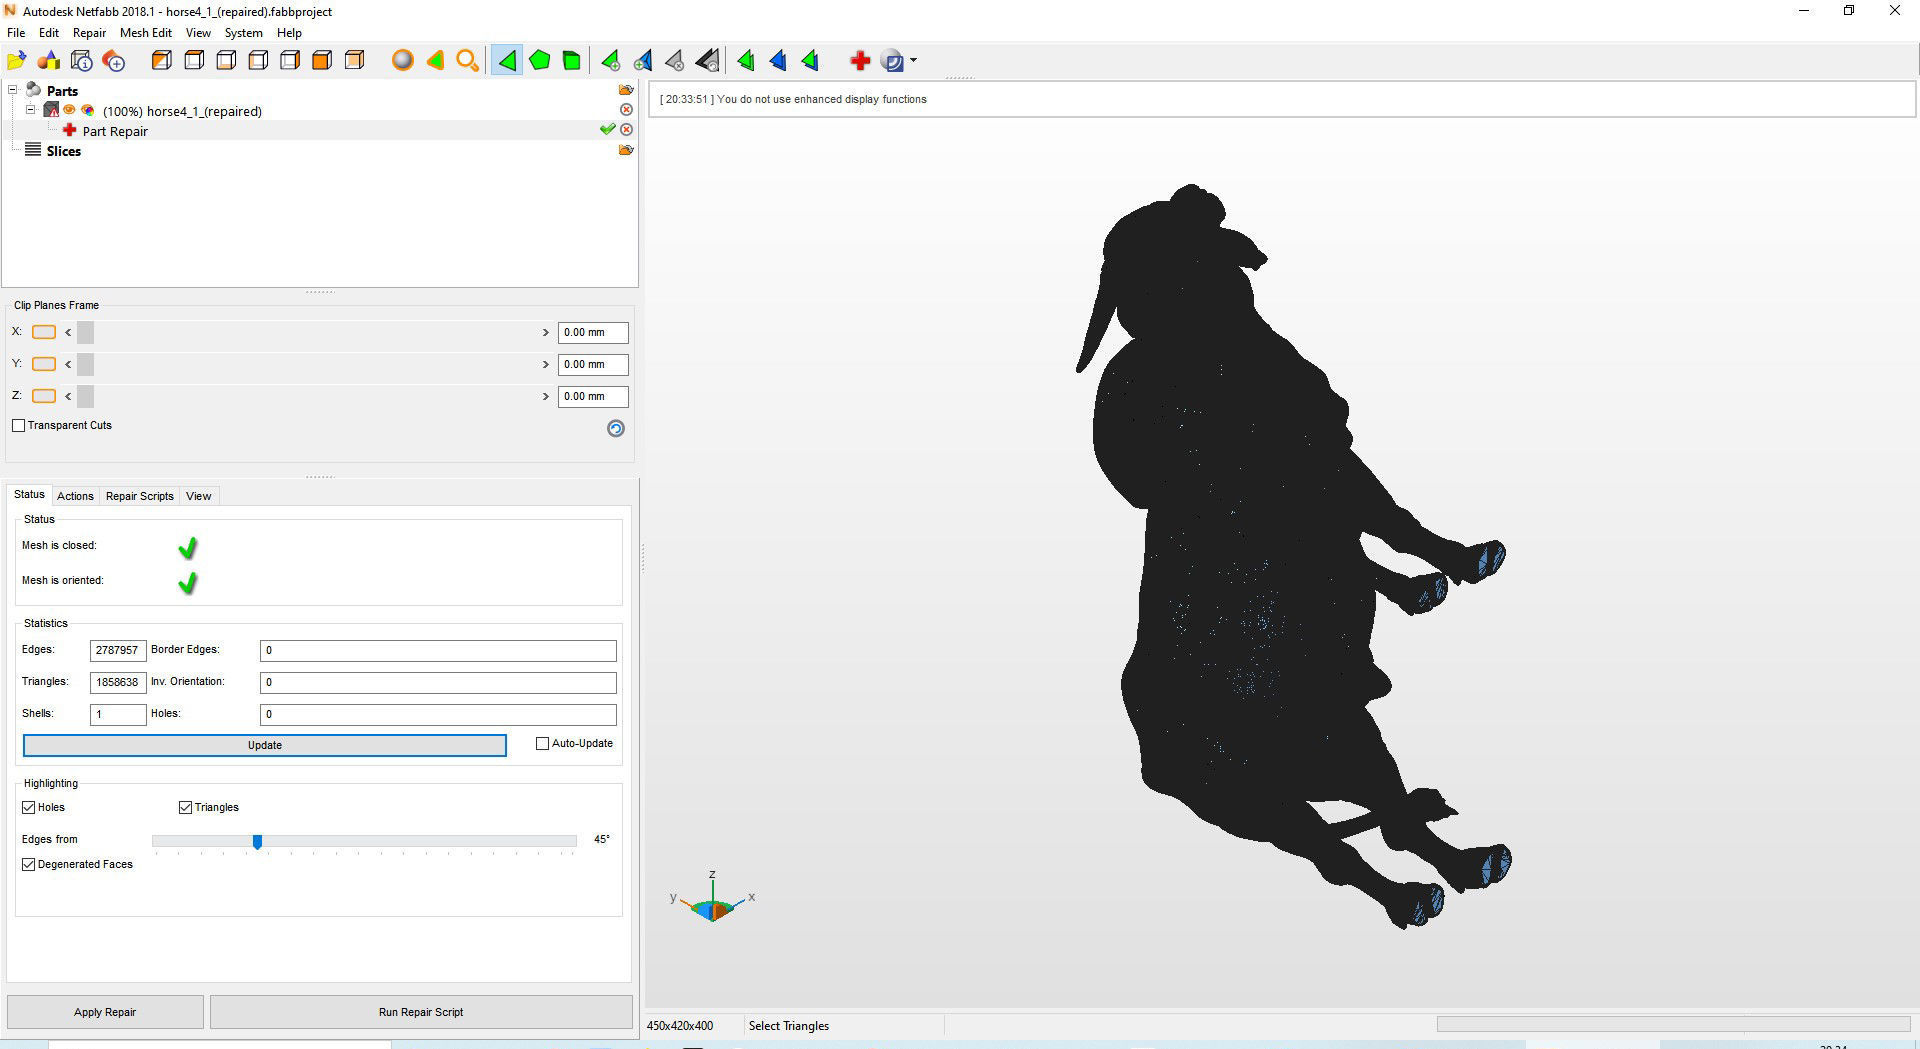Toggle the X clip plane button

pyautogui.click(x=44, y=332)
